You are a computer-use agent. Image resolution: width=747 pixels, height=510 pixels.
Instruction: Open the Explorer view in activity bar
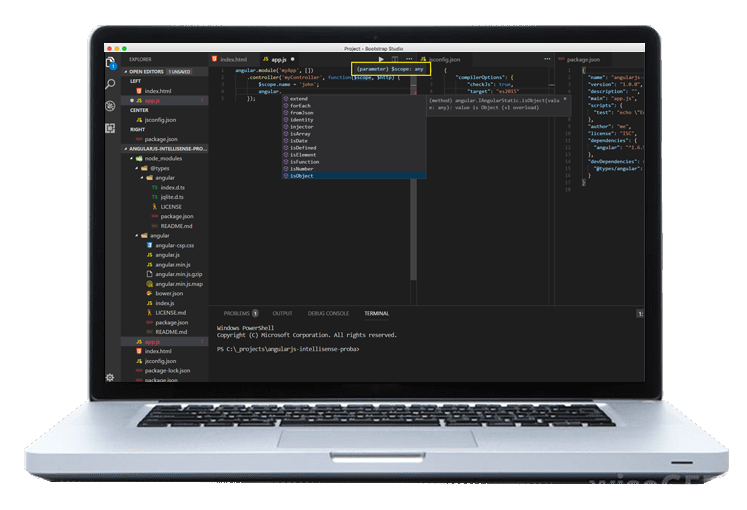point(110,63)
